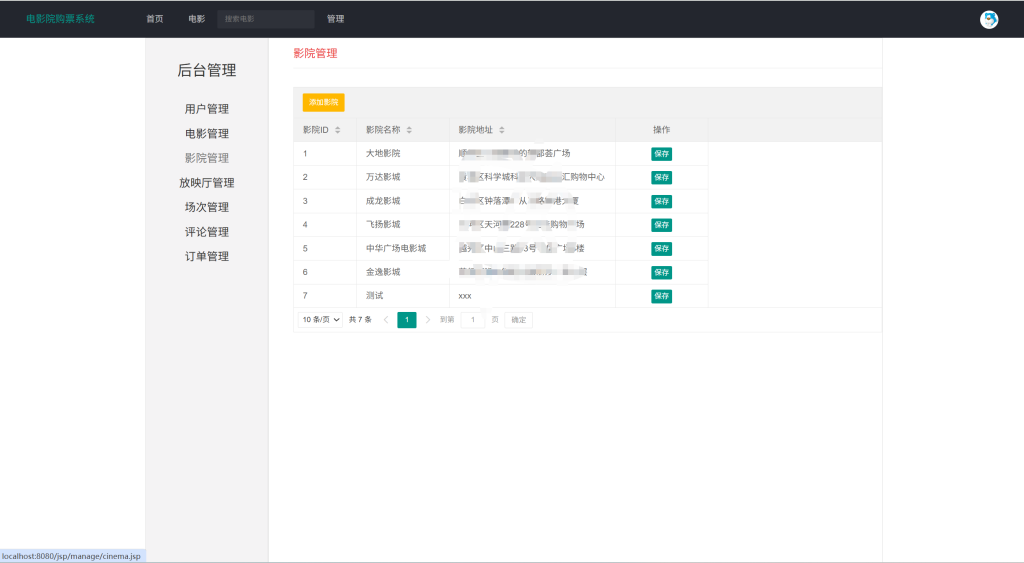The height and width of the screenshot is (563, 1024).
Task: Select 用户管理 in the sidebar
Action: point(206,109)
